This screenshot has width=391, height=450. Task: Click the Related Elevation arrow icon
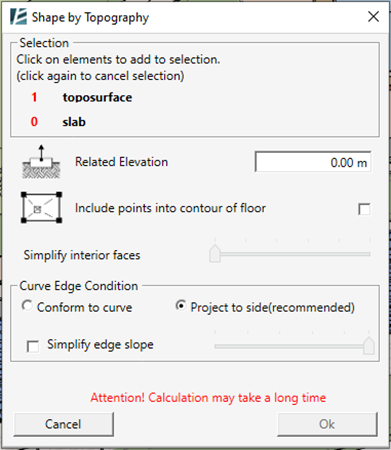[x=41, y=162]
